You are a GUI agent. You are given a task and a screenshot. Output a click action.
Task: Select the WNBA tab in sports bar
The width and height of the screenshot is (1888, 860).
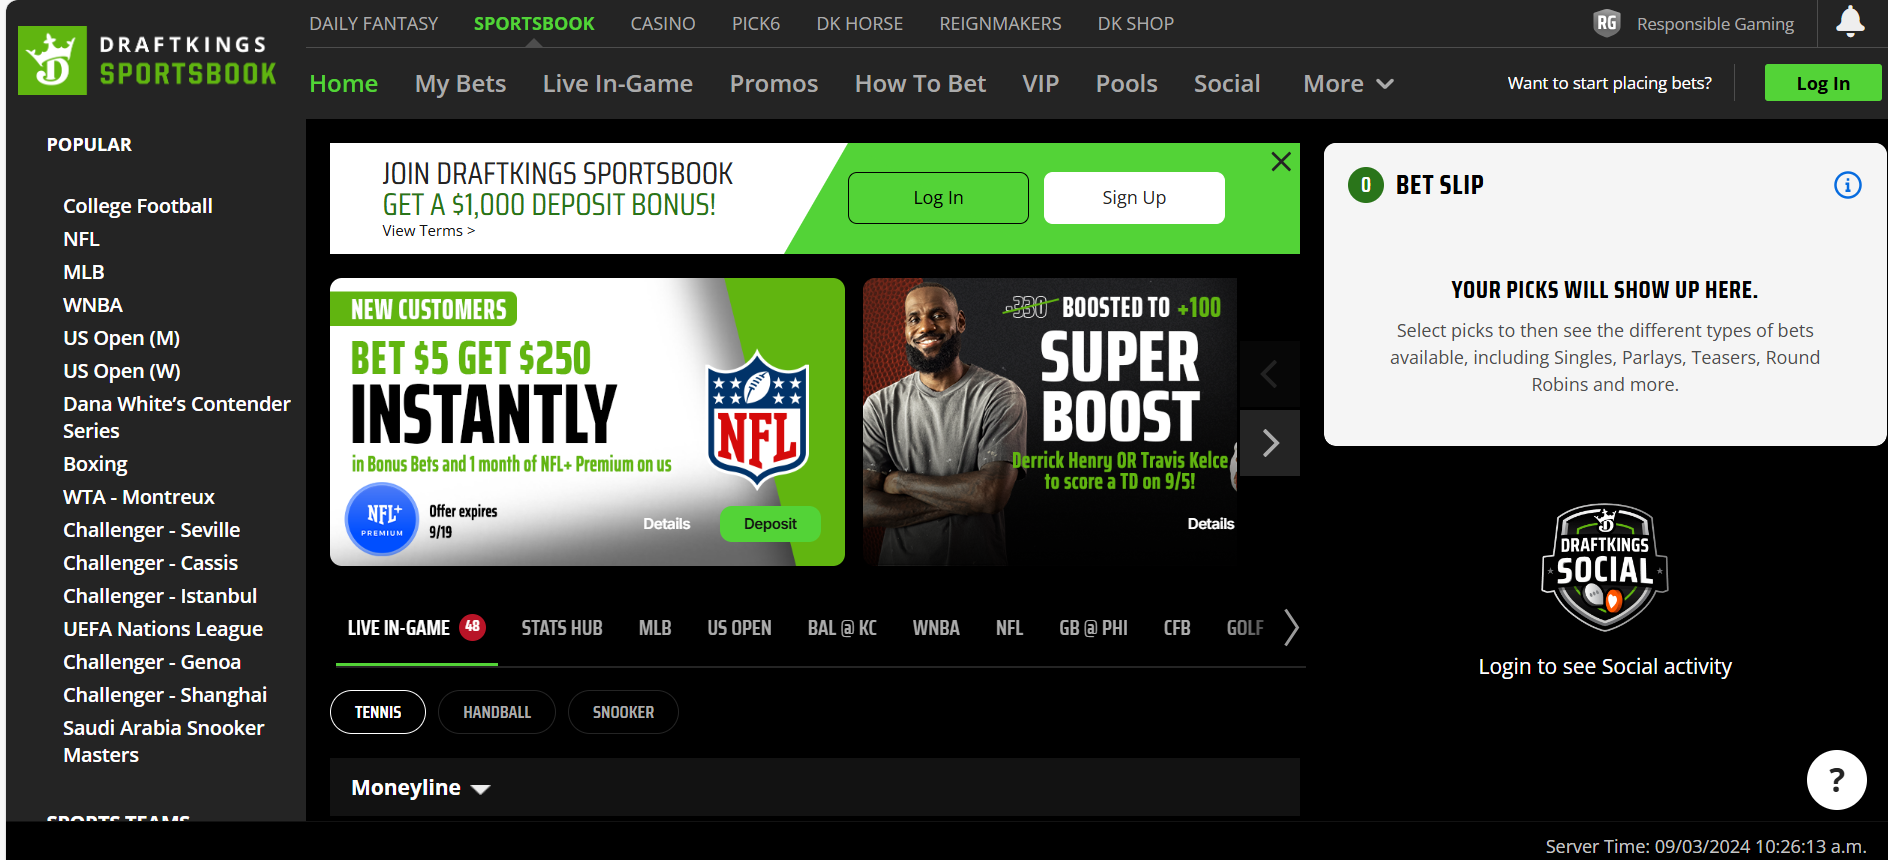tap(936, 628)
